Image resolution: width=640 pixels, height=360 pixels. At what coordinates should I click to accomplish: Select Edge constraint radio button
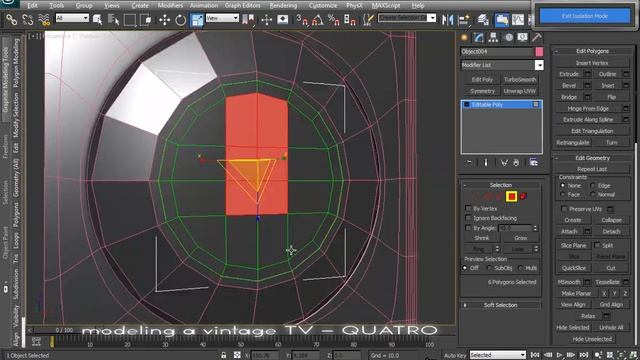coord(593,185)
